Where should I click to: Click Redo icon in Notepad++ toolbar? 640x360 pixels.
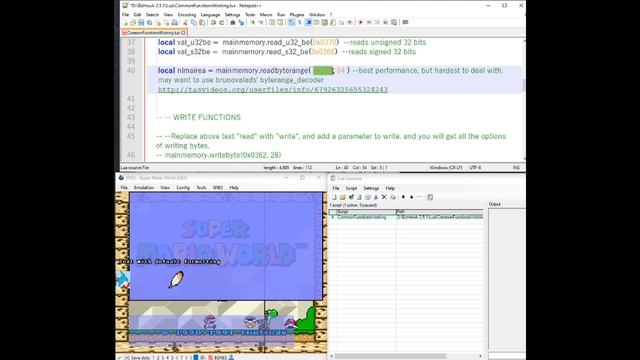click(x=222, y=22)
